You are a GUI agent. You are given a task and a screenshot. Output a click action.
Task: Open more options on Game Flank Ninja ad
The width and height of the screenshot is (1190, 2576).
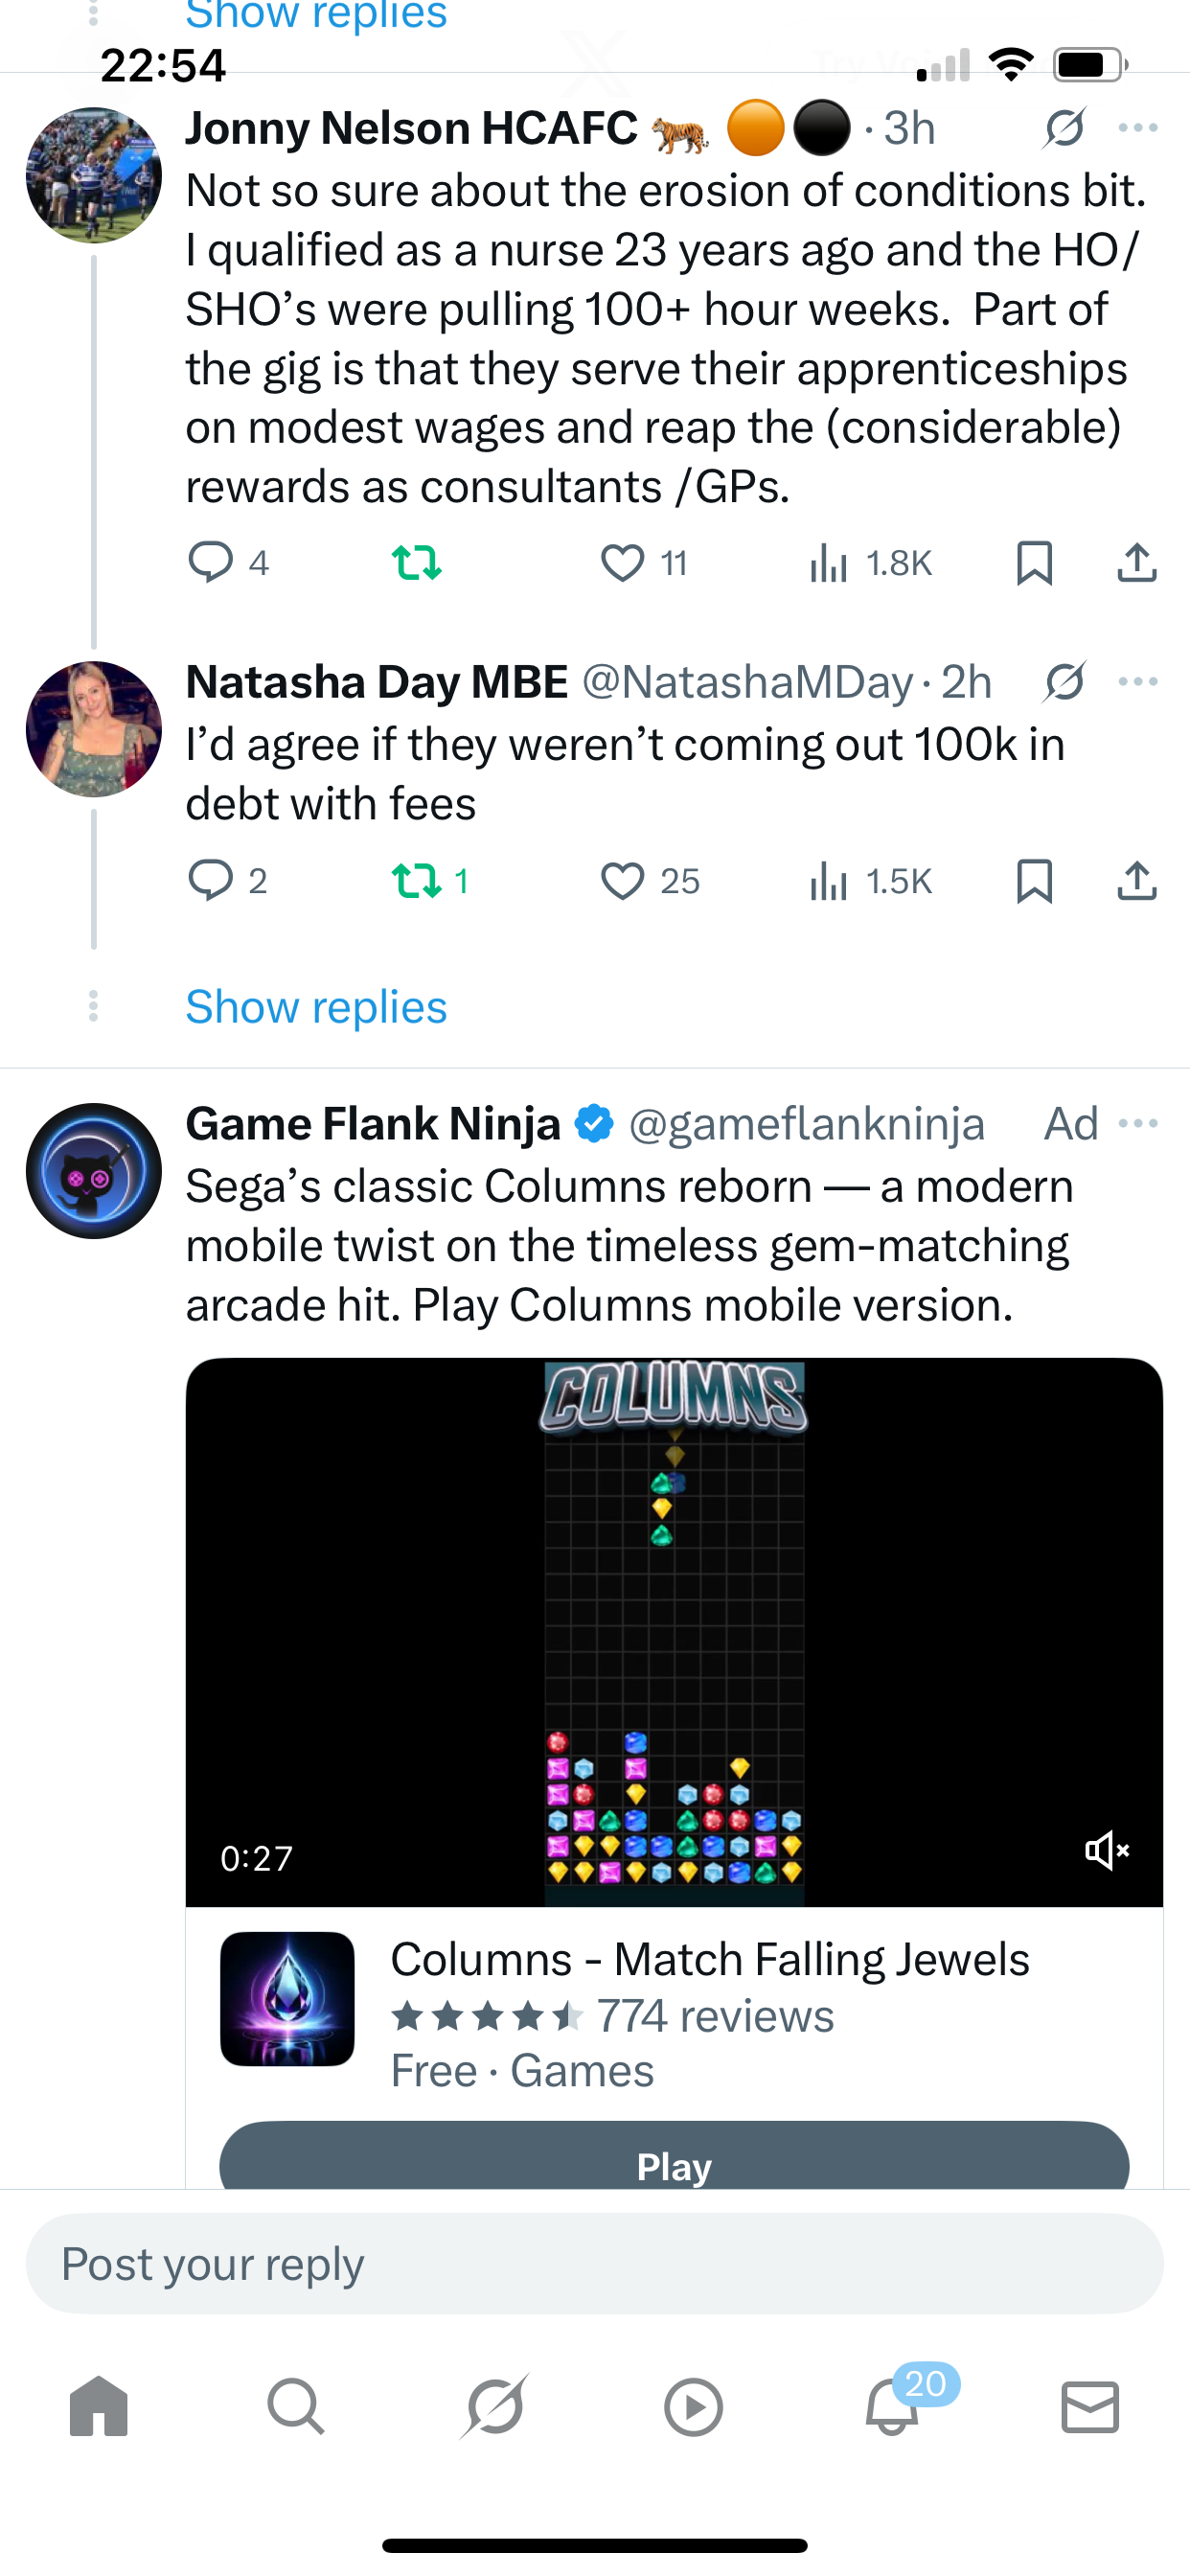coord(1138,1124)
